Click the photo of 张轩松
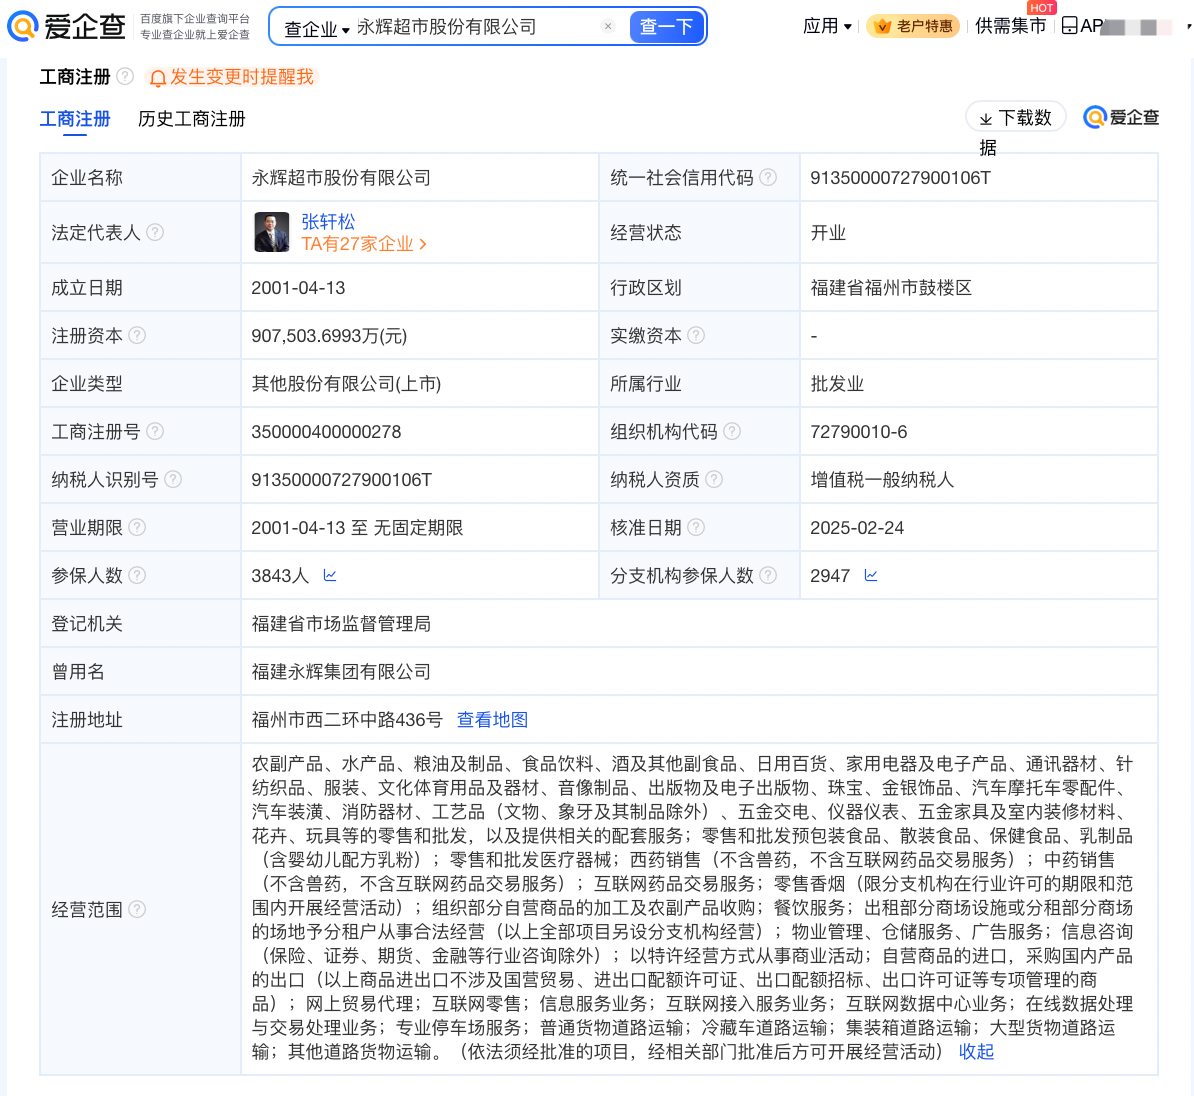 click(272, 232)
